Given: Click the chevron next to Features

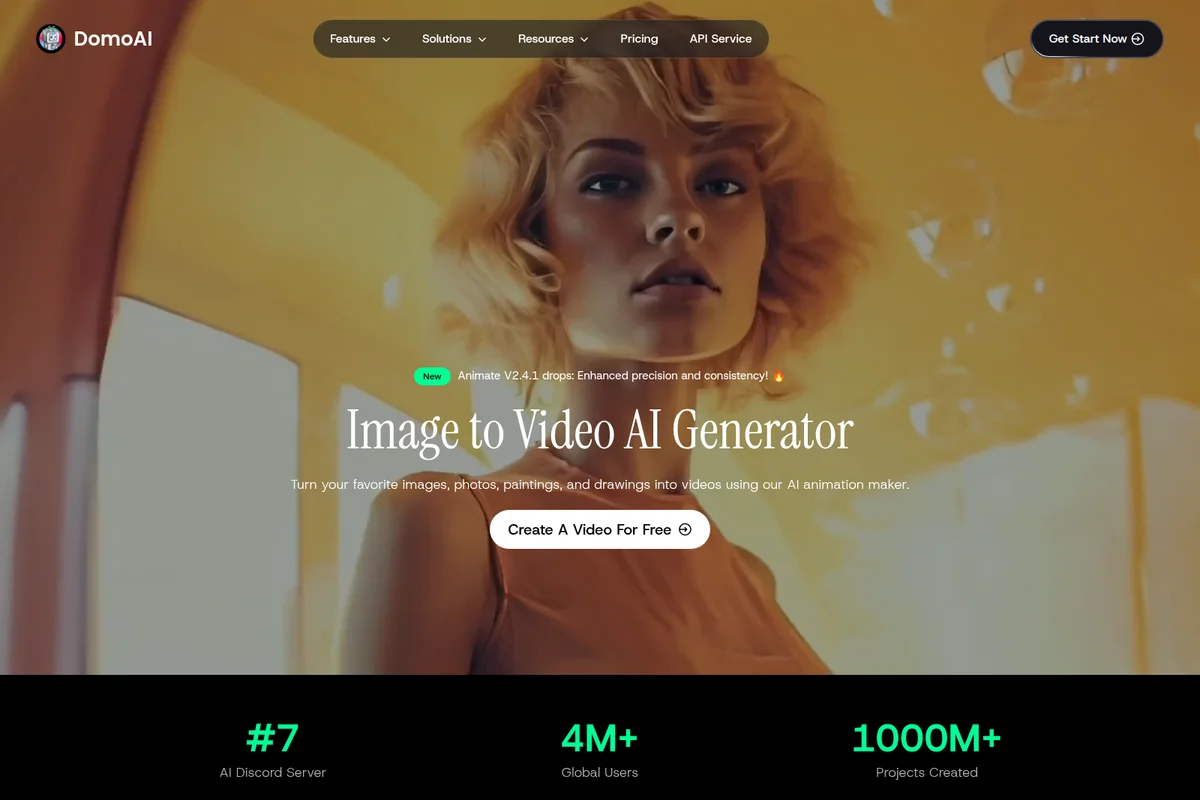Looking at the screenshot, I should coord(386,39).
